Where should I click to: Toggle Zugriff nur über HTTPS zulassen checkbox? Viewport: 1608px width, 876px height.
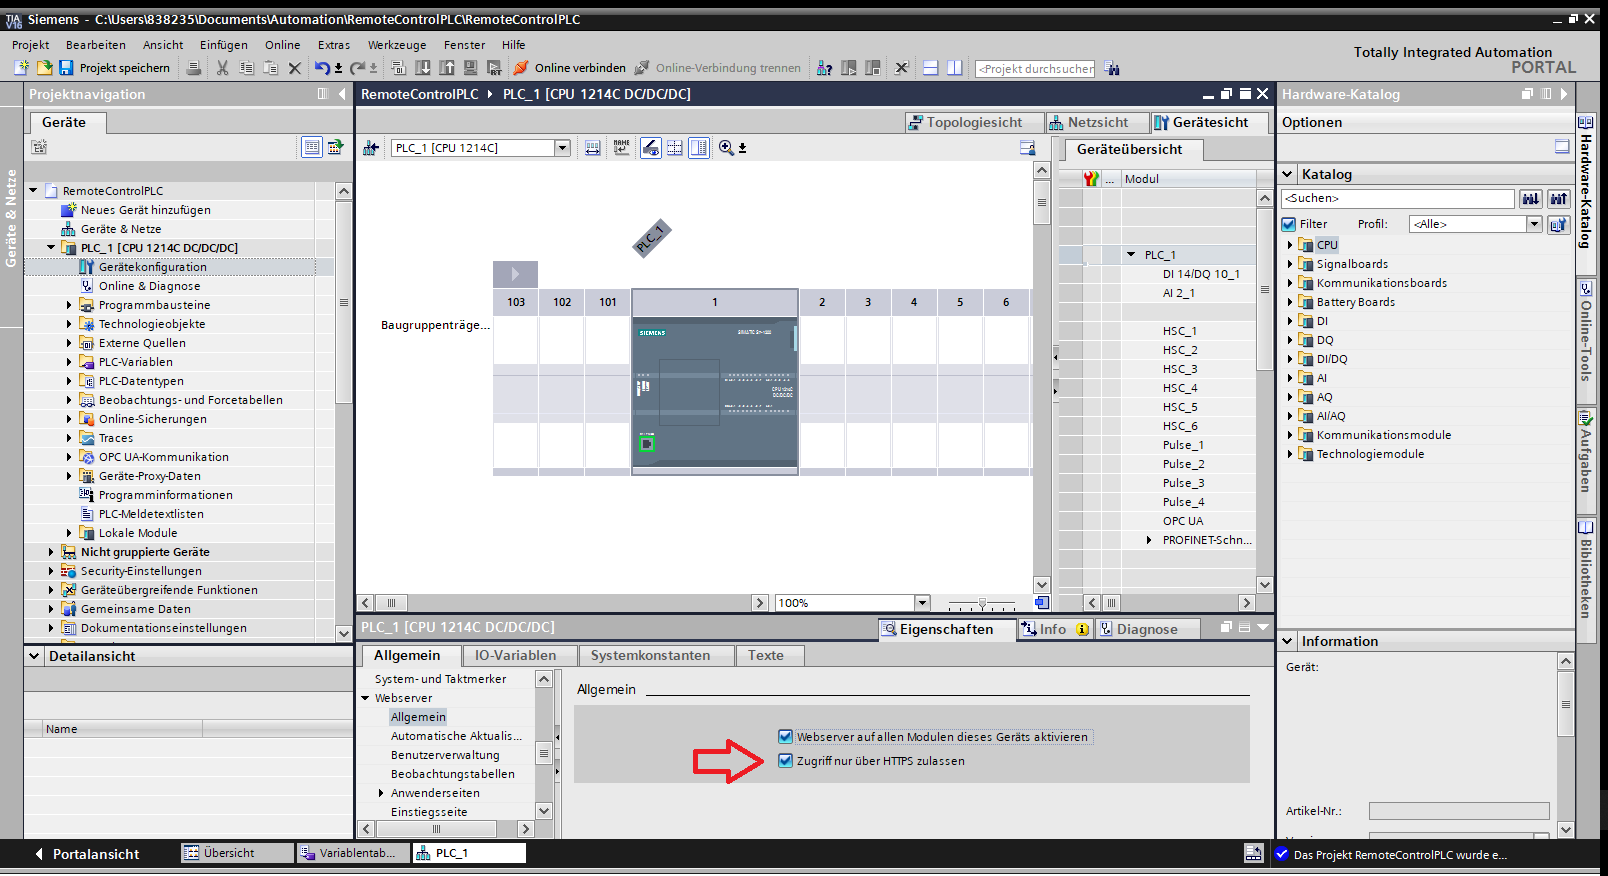[x=785, y=761]
